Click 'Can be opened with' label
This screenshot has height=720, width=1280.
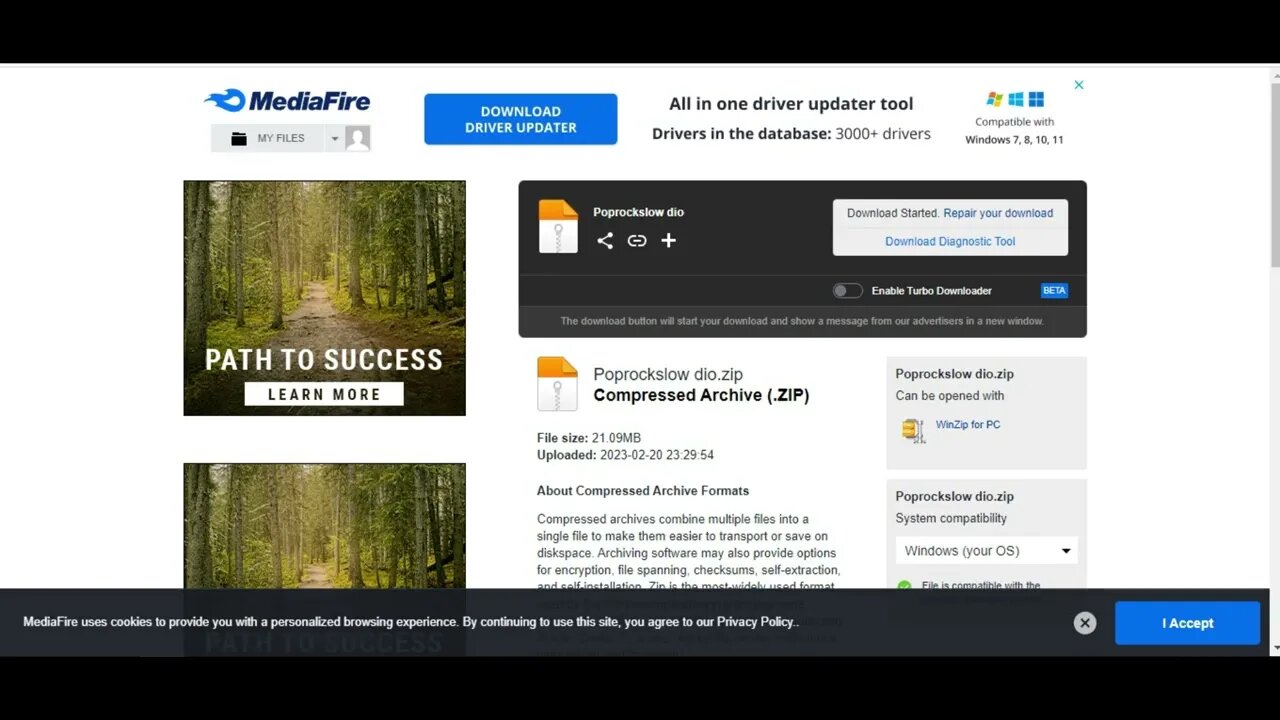point(950,396)
